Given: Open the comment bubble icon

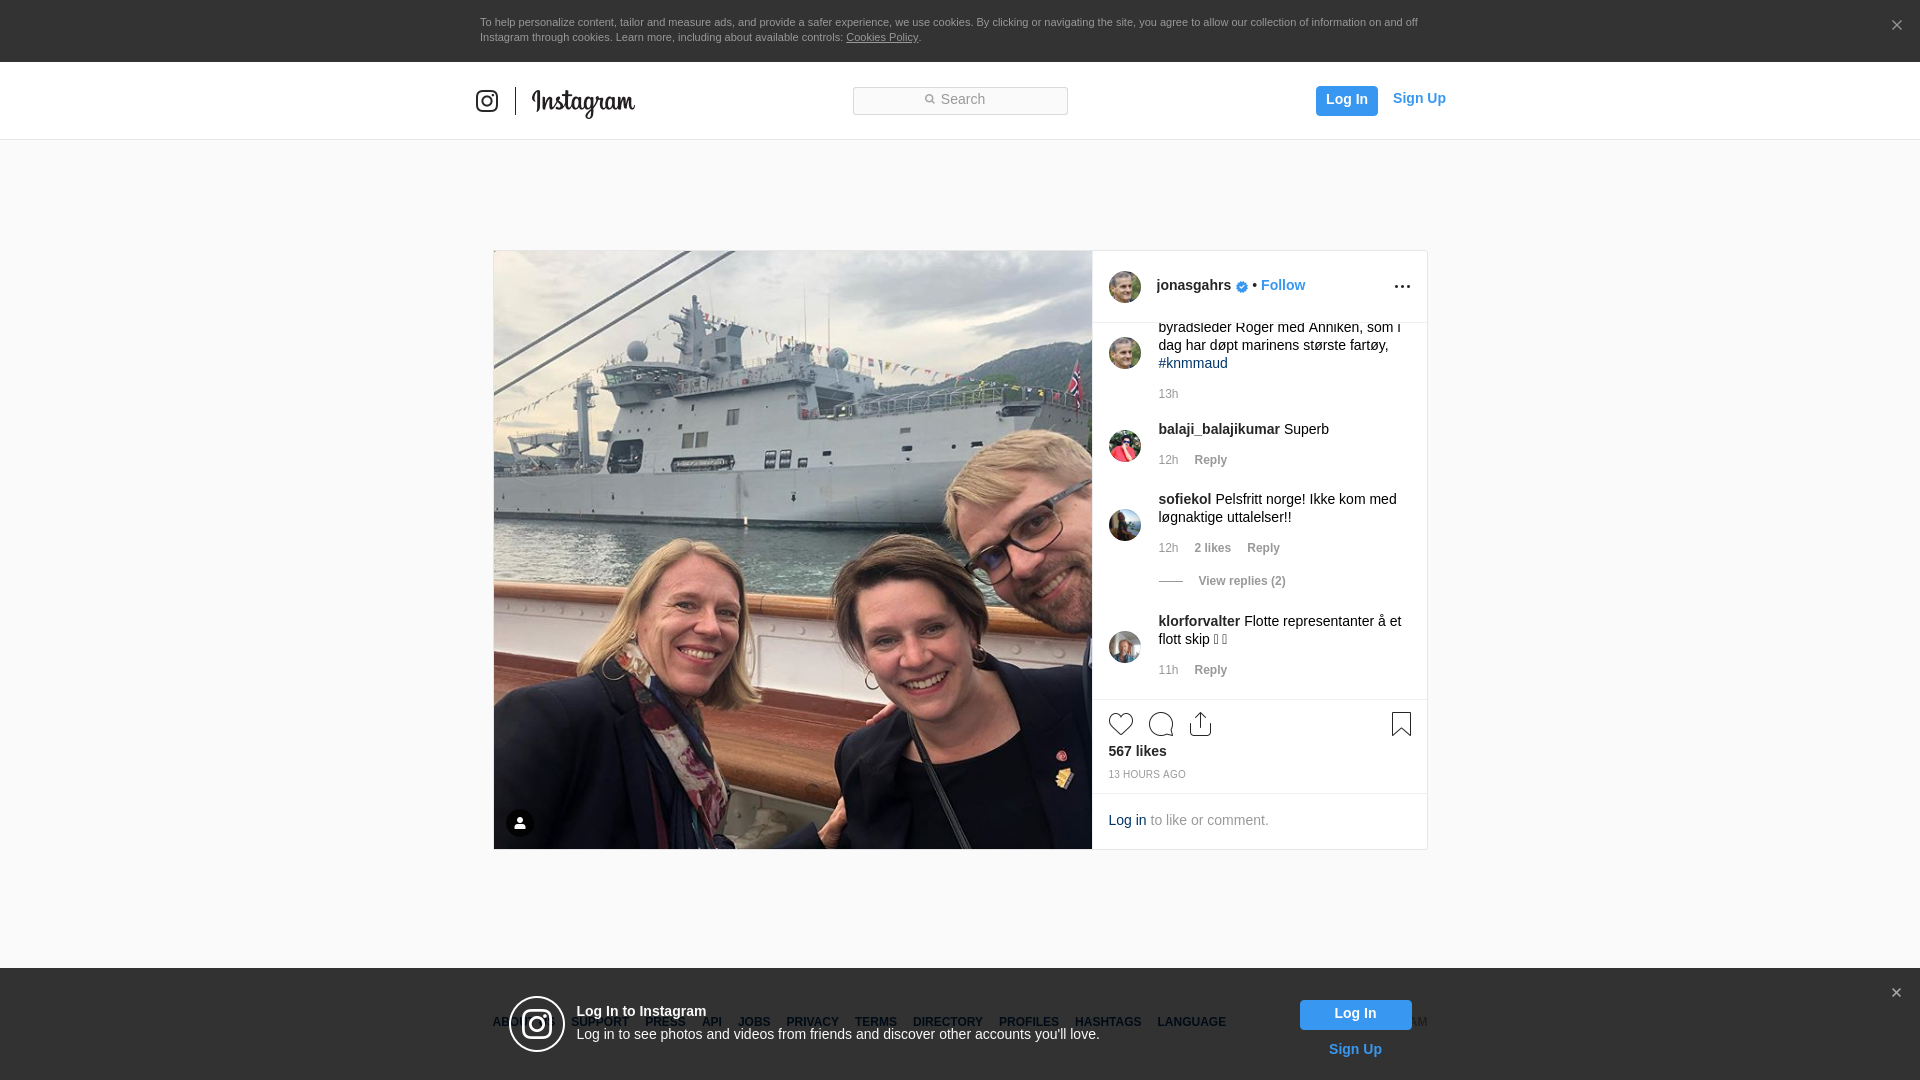Looking at the screenshot, I should pyautogui.click(x=1160, y=724).
